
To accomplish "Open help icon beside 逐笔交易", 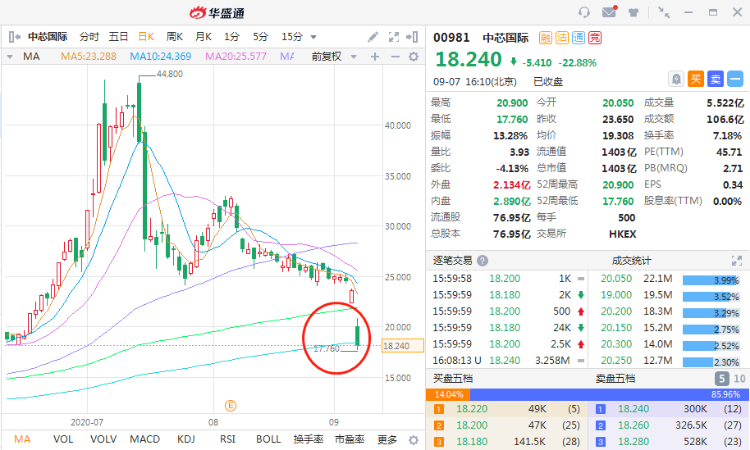I will point(483,261).
